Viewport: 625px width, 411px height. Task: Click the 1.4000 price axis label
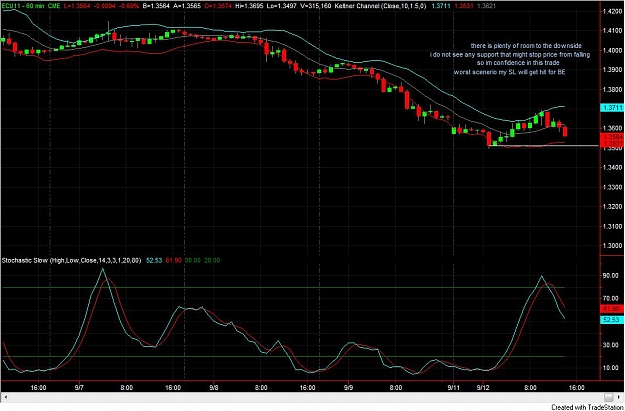tap(613, 51)
